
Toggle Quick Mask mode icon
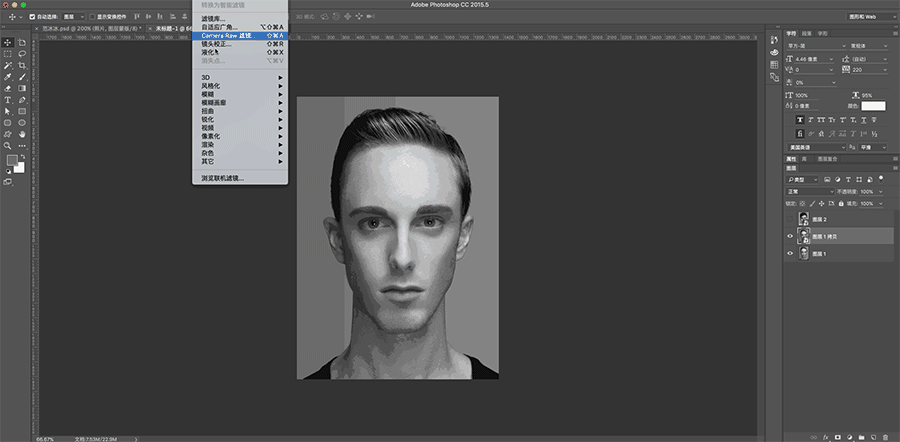click(x=7, y=182)
